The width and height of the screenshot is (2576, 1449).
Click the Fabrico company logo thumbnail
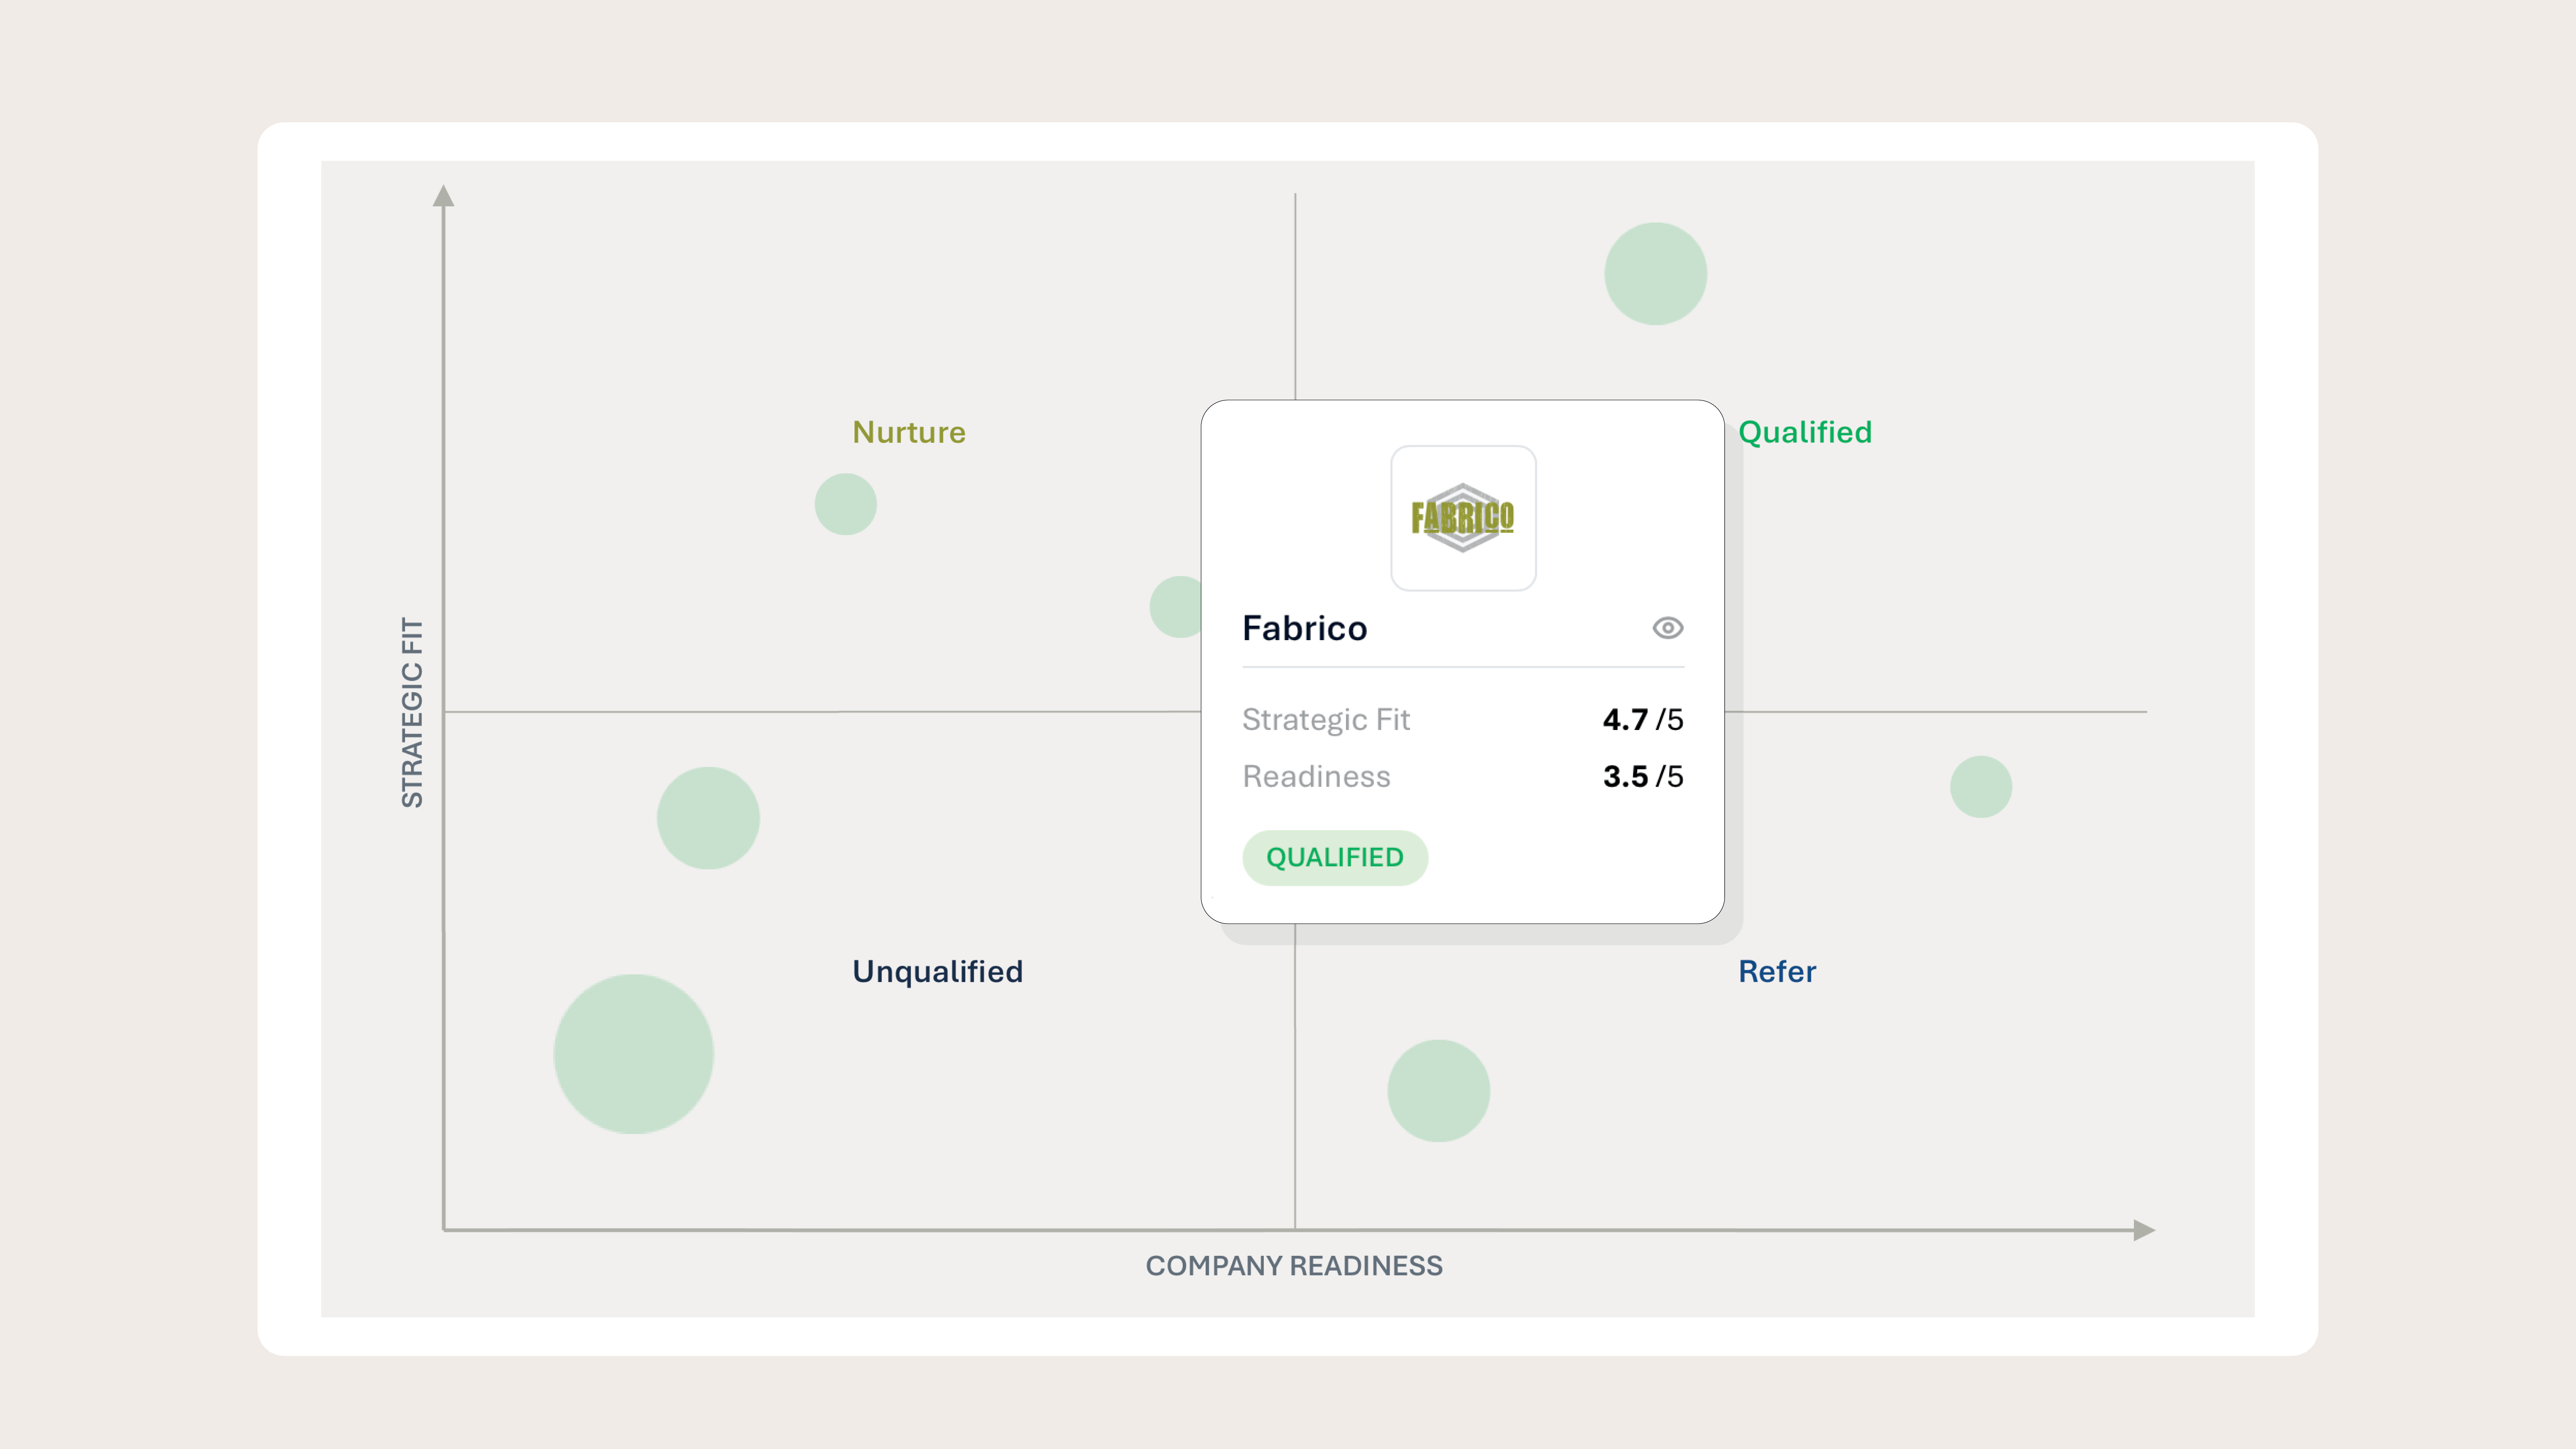point(1463,518)
